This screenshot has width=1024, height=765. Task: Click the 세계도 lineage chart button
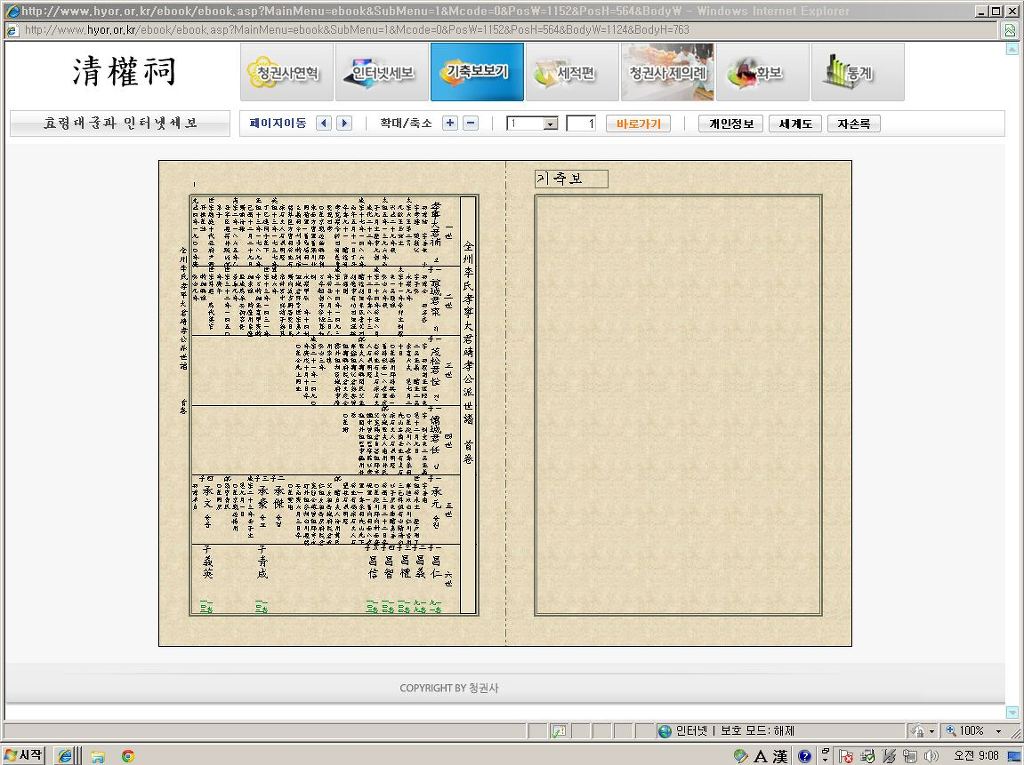tap(795, 124)
